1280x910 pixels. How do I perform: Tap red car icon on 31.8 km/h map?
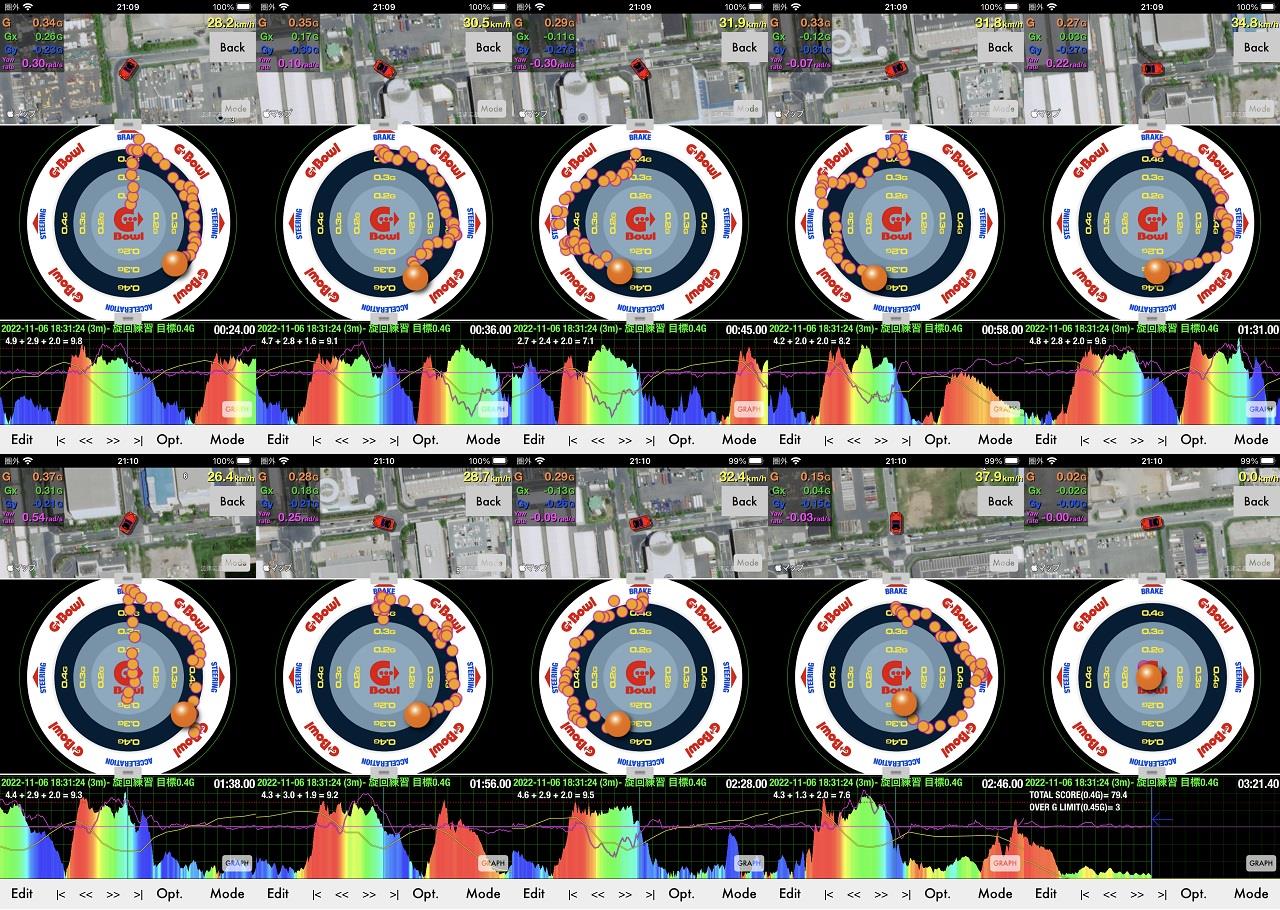pyautogui.click(x=896, y=69)
